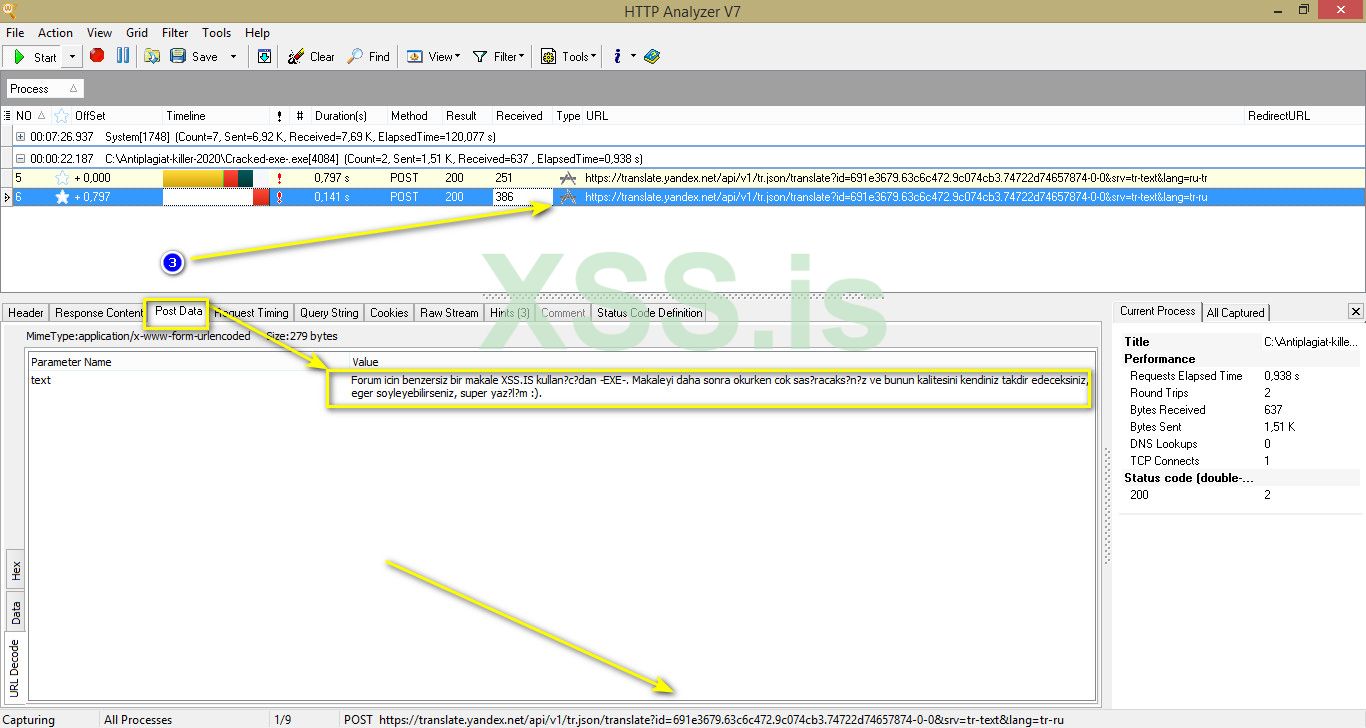Viewport: 1366px width, 728px height.
Task: Open the Start button dropdown arrow
Action: 72,57
